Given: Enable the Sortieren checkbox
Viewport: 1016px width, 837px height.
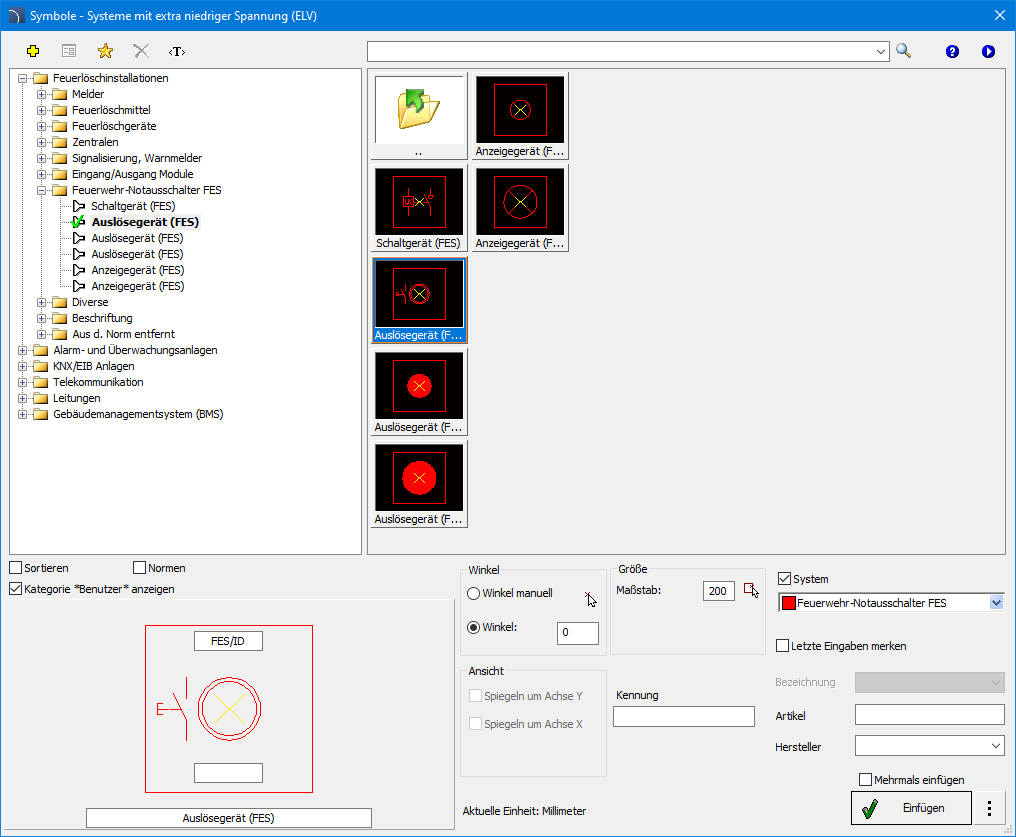Looking at the screenshot, I should 16,568.
